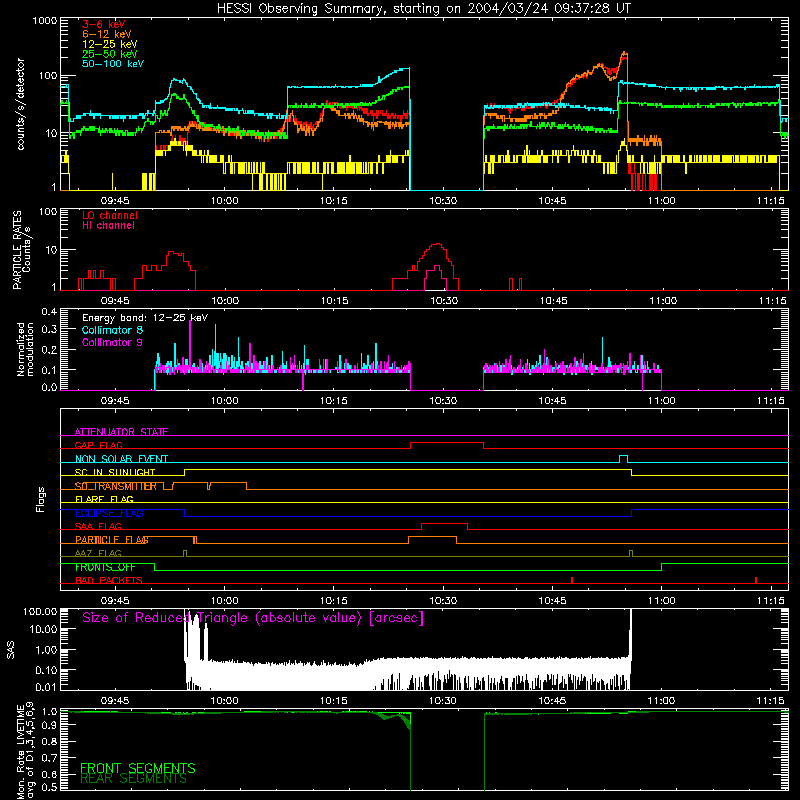800x800 pixels.
Task: Click the counts/s/detector axis label
Action: 20,104
